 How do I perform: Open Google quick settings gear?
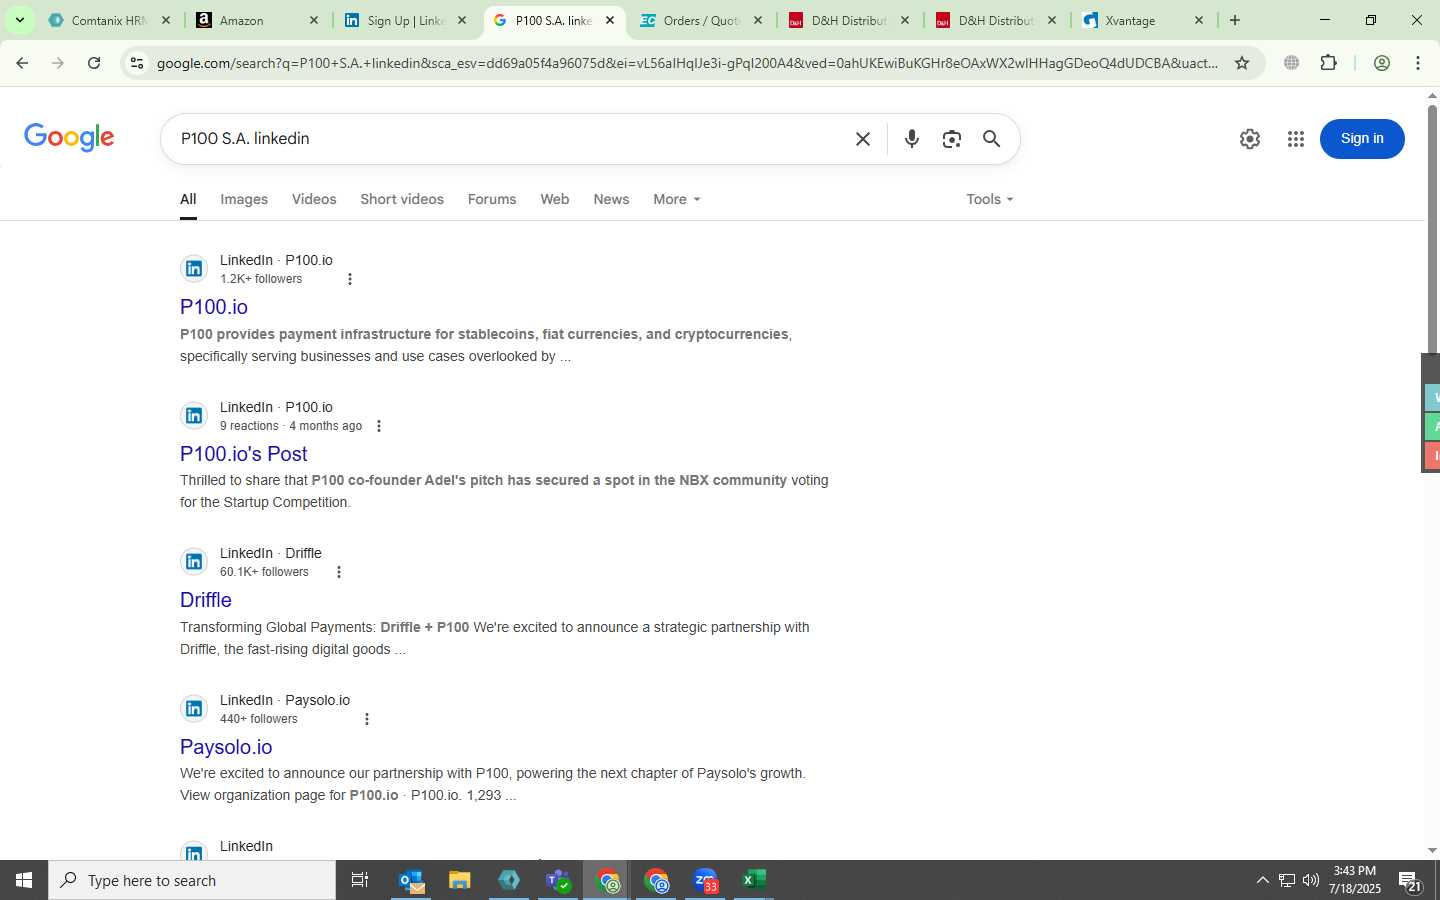(1249, 139)
